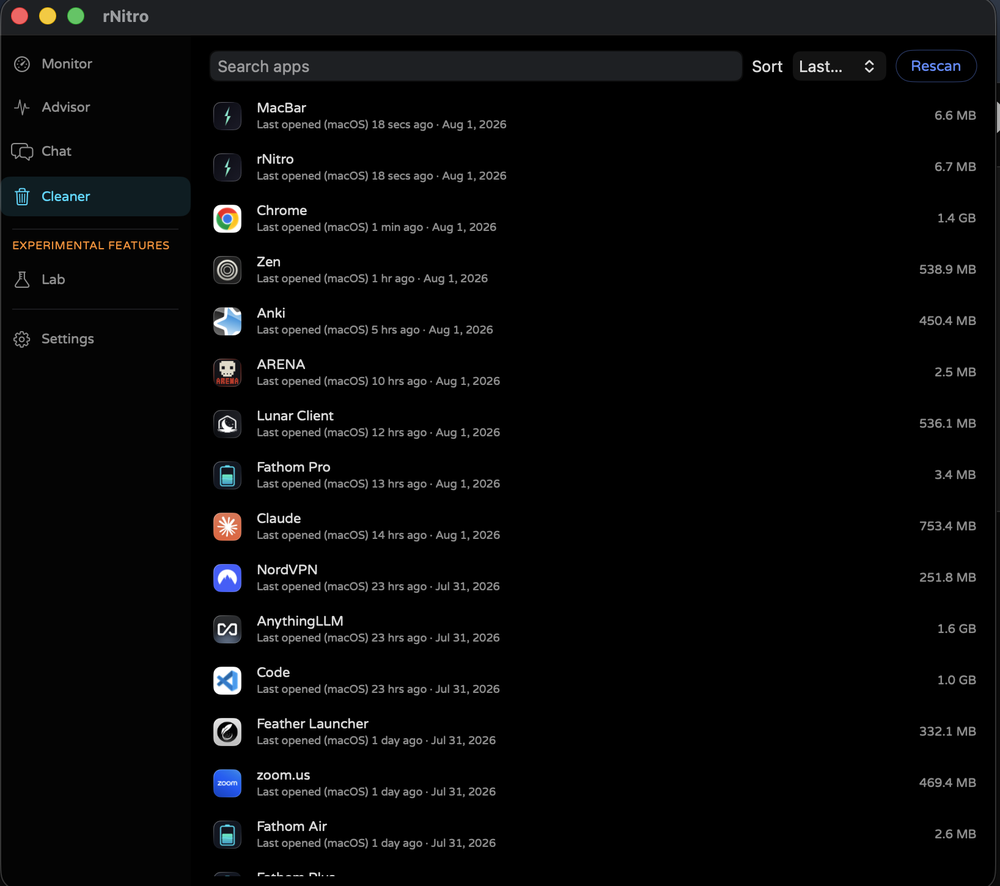This screenshot has height=886, width=1000.
Task: Click the Claude app icon
Action: point(227,527)
